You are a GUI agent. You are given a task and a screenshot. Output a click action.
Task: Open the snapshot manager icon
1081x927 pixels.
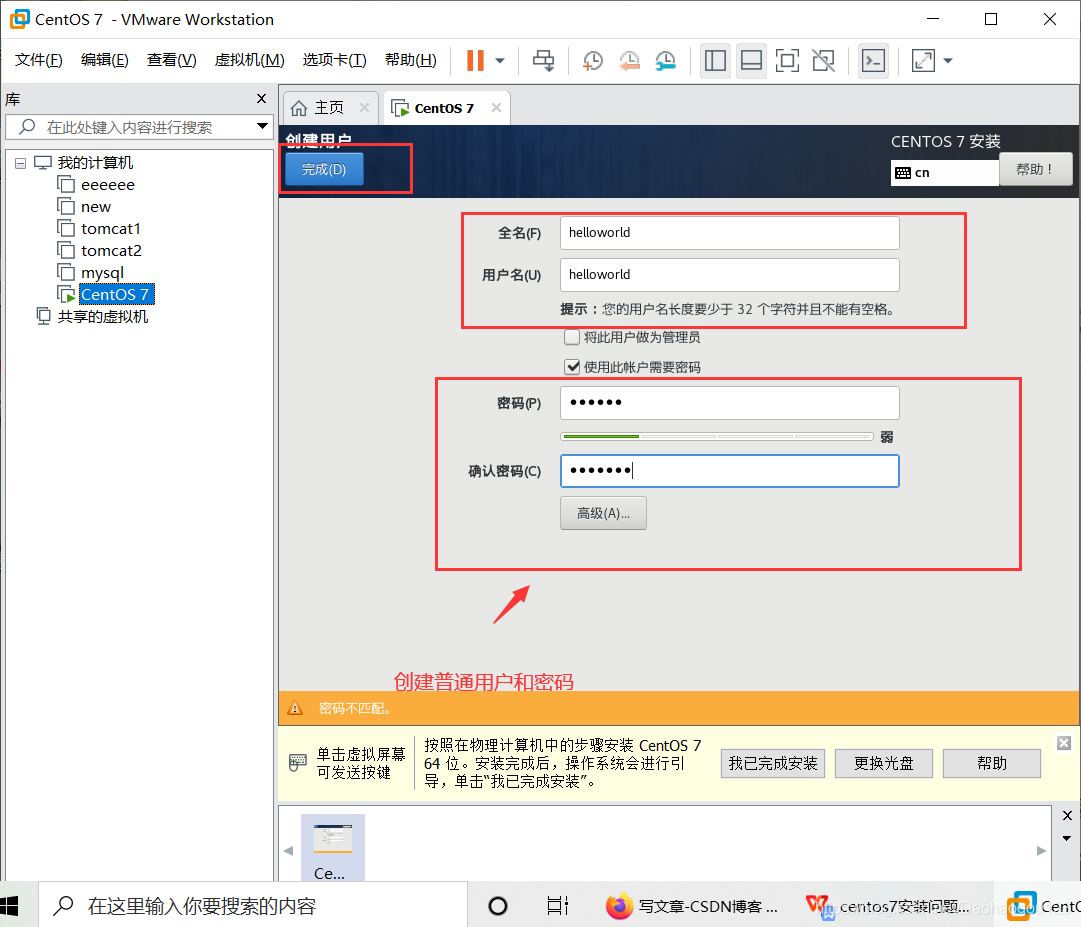665,61
